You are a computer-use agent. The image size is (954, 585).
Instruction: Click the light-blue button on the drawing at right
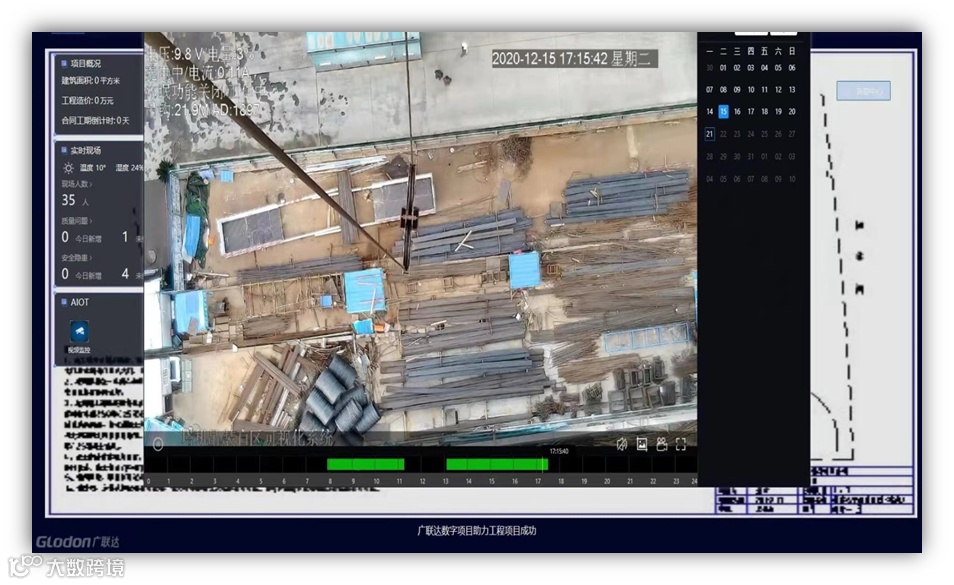[x=864, y=91]
